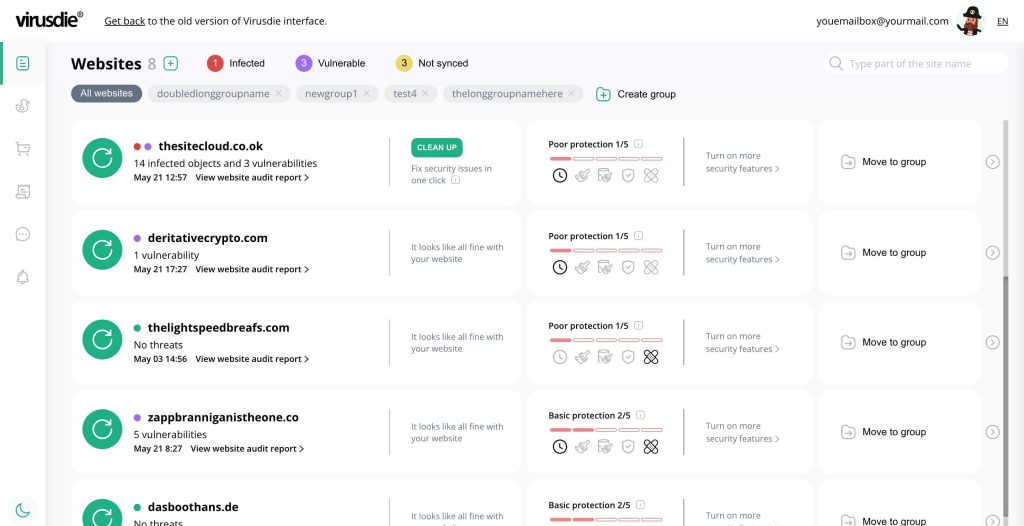Toggle auto cleanup brush for zappbranniganistheone.co
Screen dimensions: 1024x526
point(583,446)
